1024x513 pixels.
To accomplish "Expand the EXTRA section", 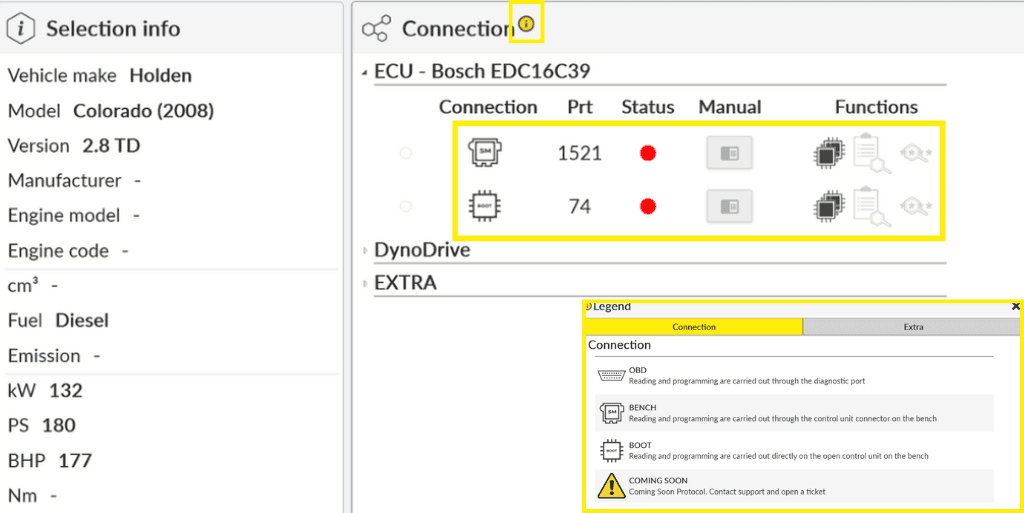I will click(364, 284).
